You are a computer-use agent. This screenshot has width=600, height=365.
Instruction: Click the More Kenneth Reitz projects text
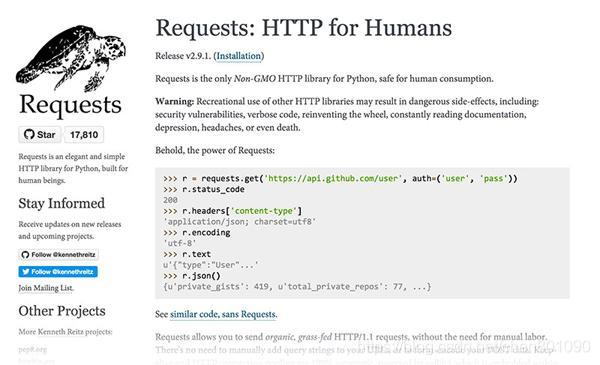pos(65,332)
